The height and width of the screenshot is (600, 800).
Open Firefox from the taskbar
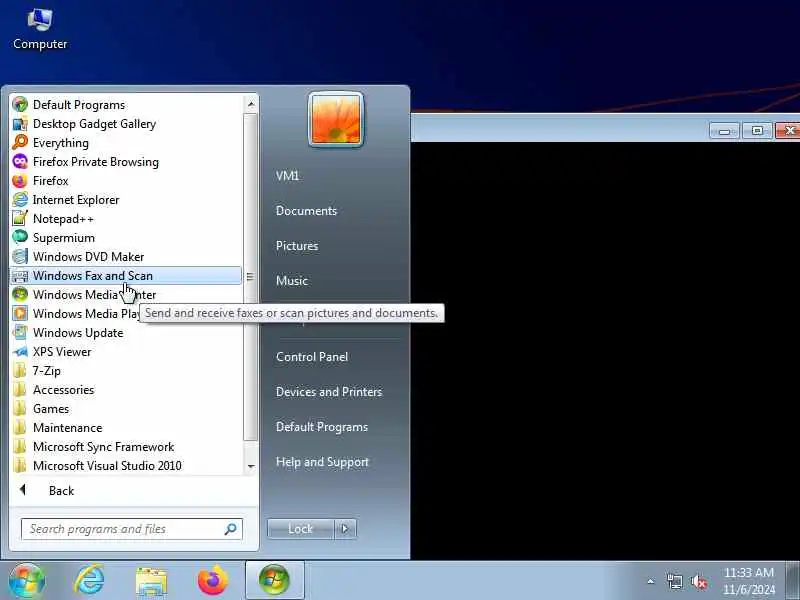[x=213, y=580]
